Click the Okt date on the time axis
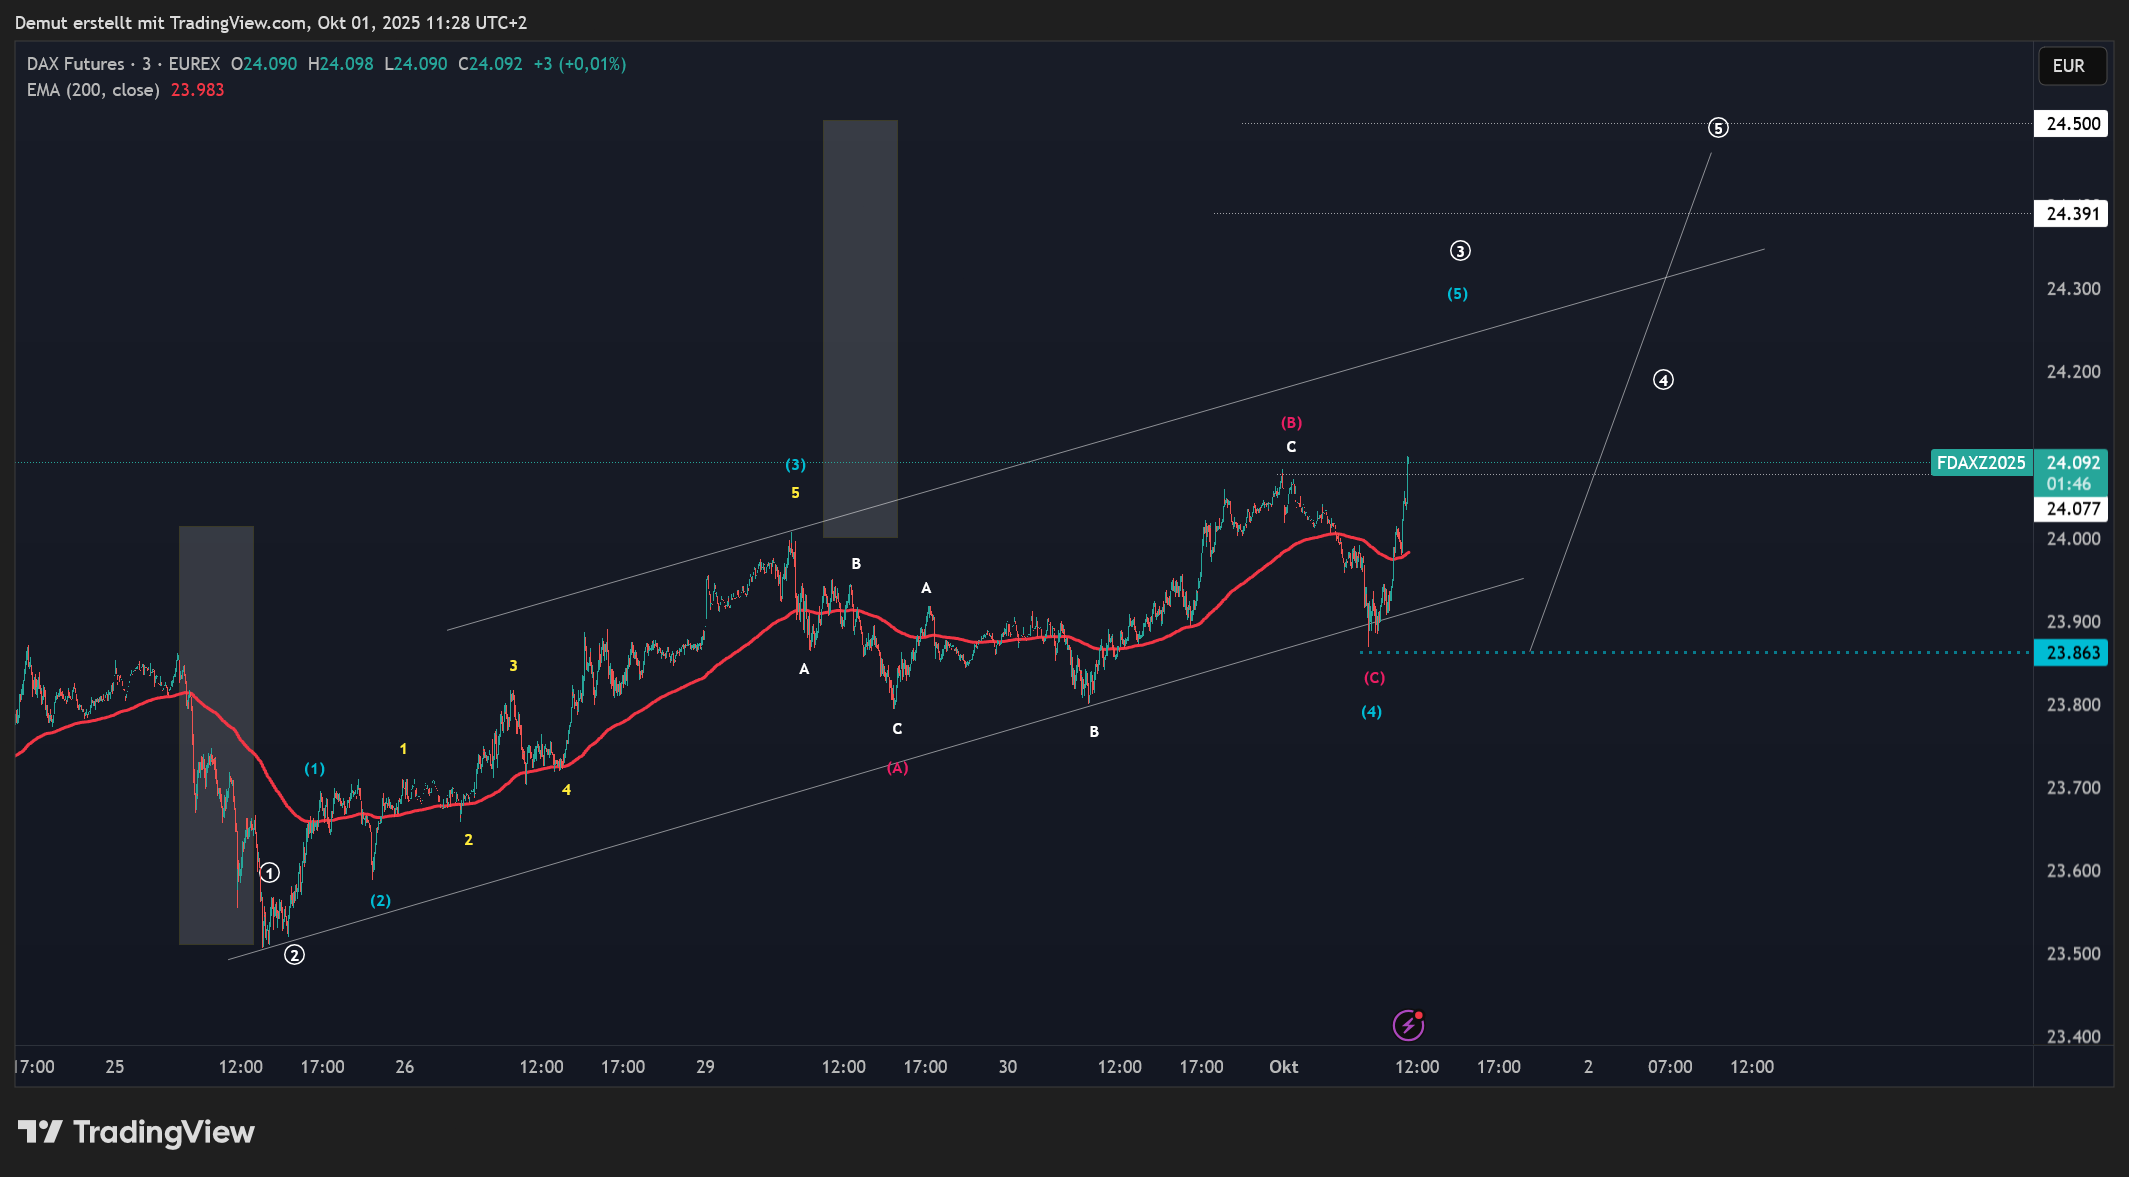The width and height of the screenshot is (2129, 1177). (x=1283, y=1067)
